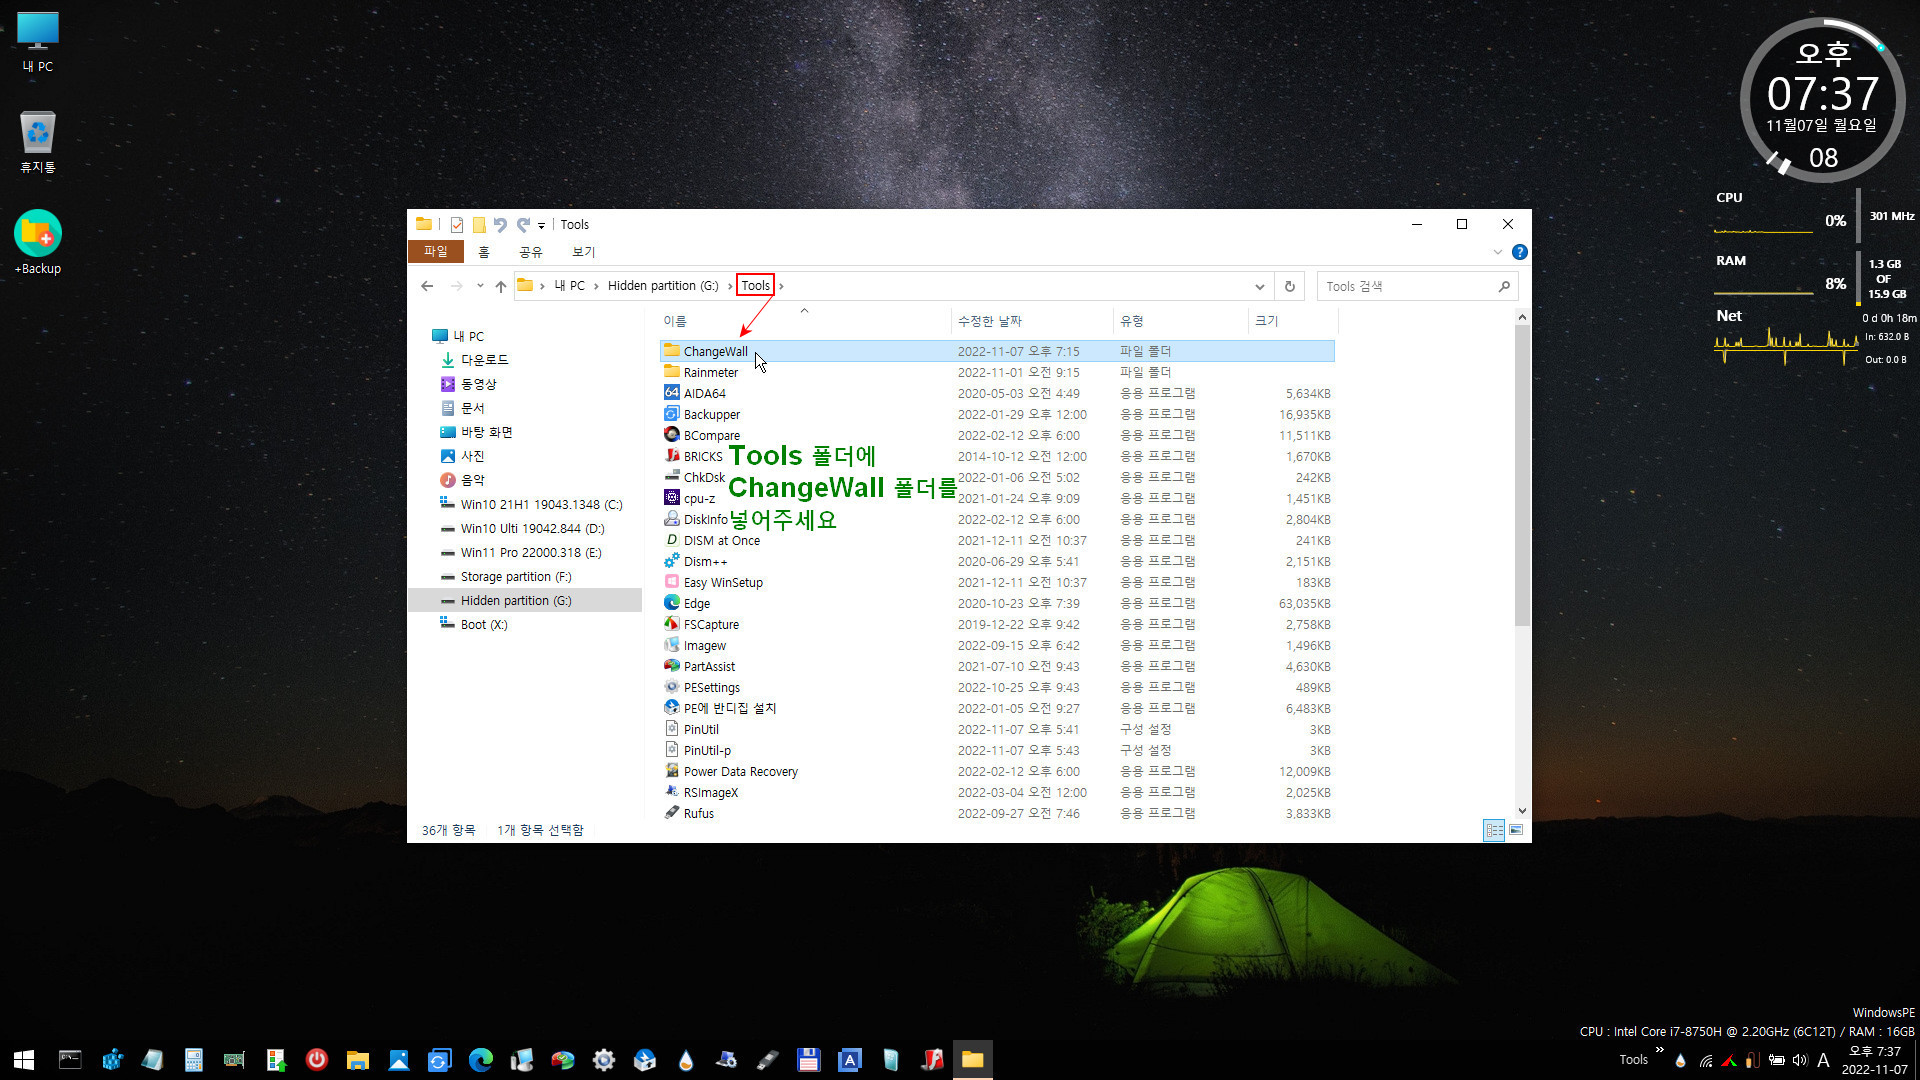This screenshot has height=1080, width=1920.
Task: Click the red power button taskbar icon
Action: click(x=316, y=1060)
